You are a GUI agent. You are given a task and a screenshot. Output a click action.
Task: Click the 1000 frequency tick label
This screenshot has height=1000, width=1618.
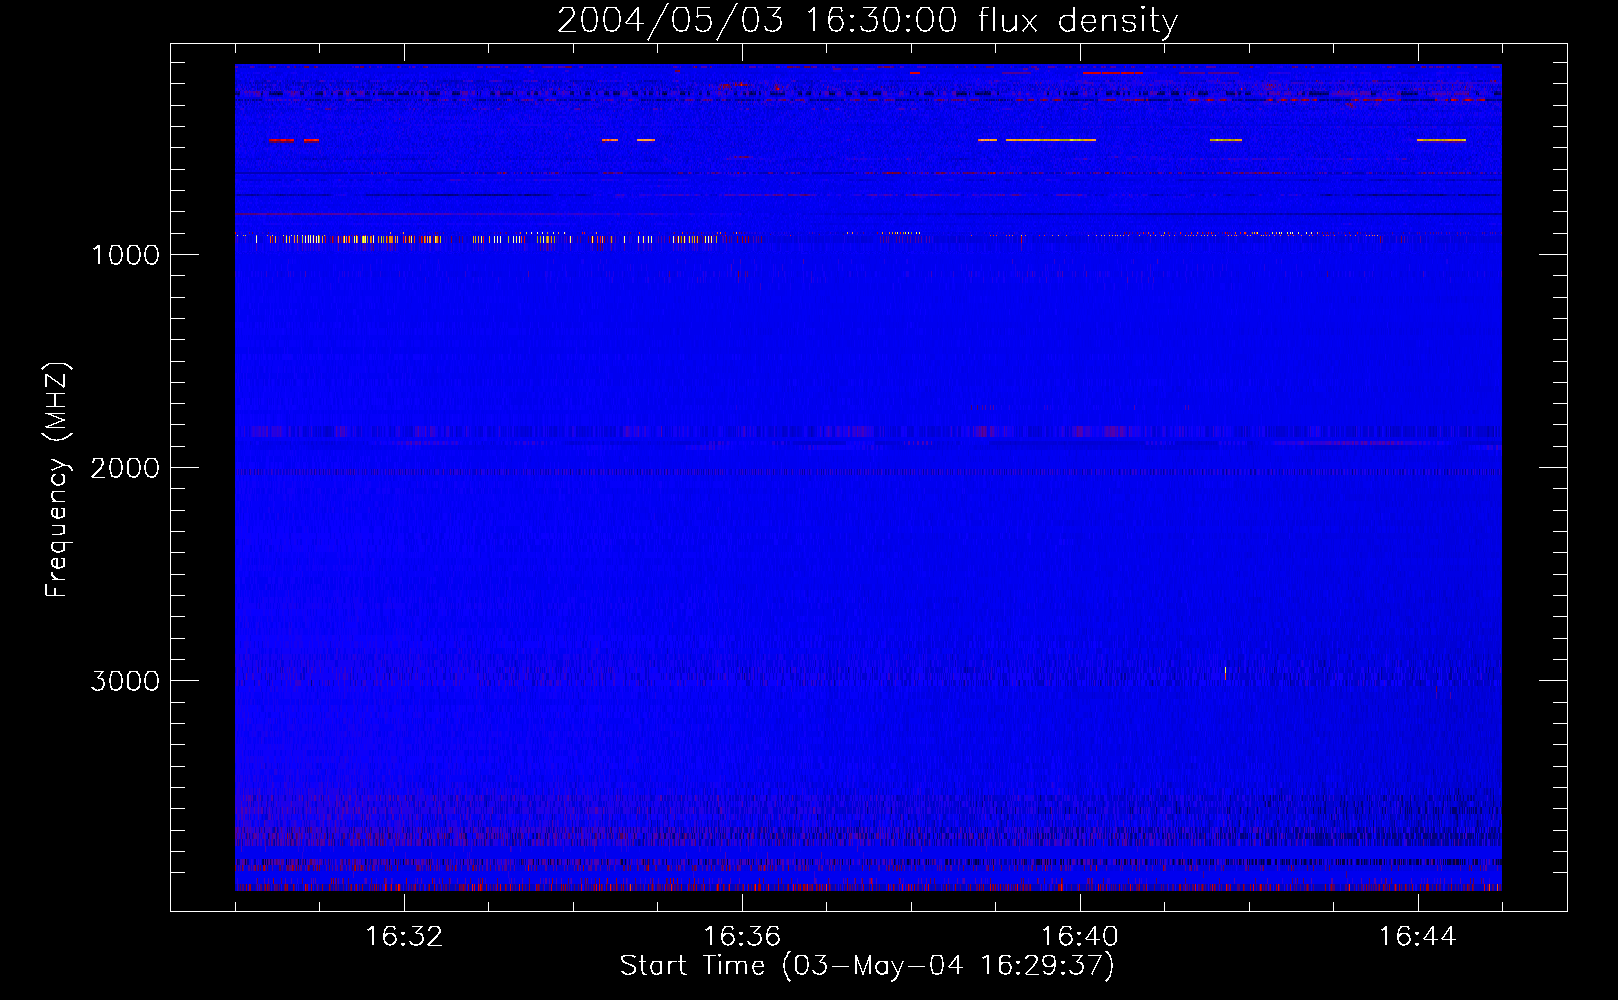click(125, 255)
